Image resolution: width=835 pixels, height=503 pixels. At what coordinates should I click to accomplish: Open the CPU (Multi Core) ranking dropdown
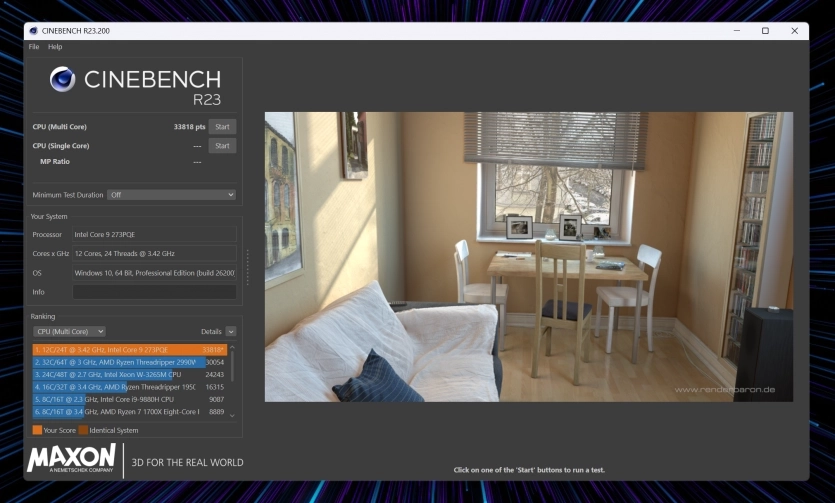coord(69,331)
